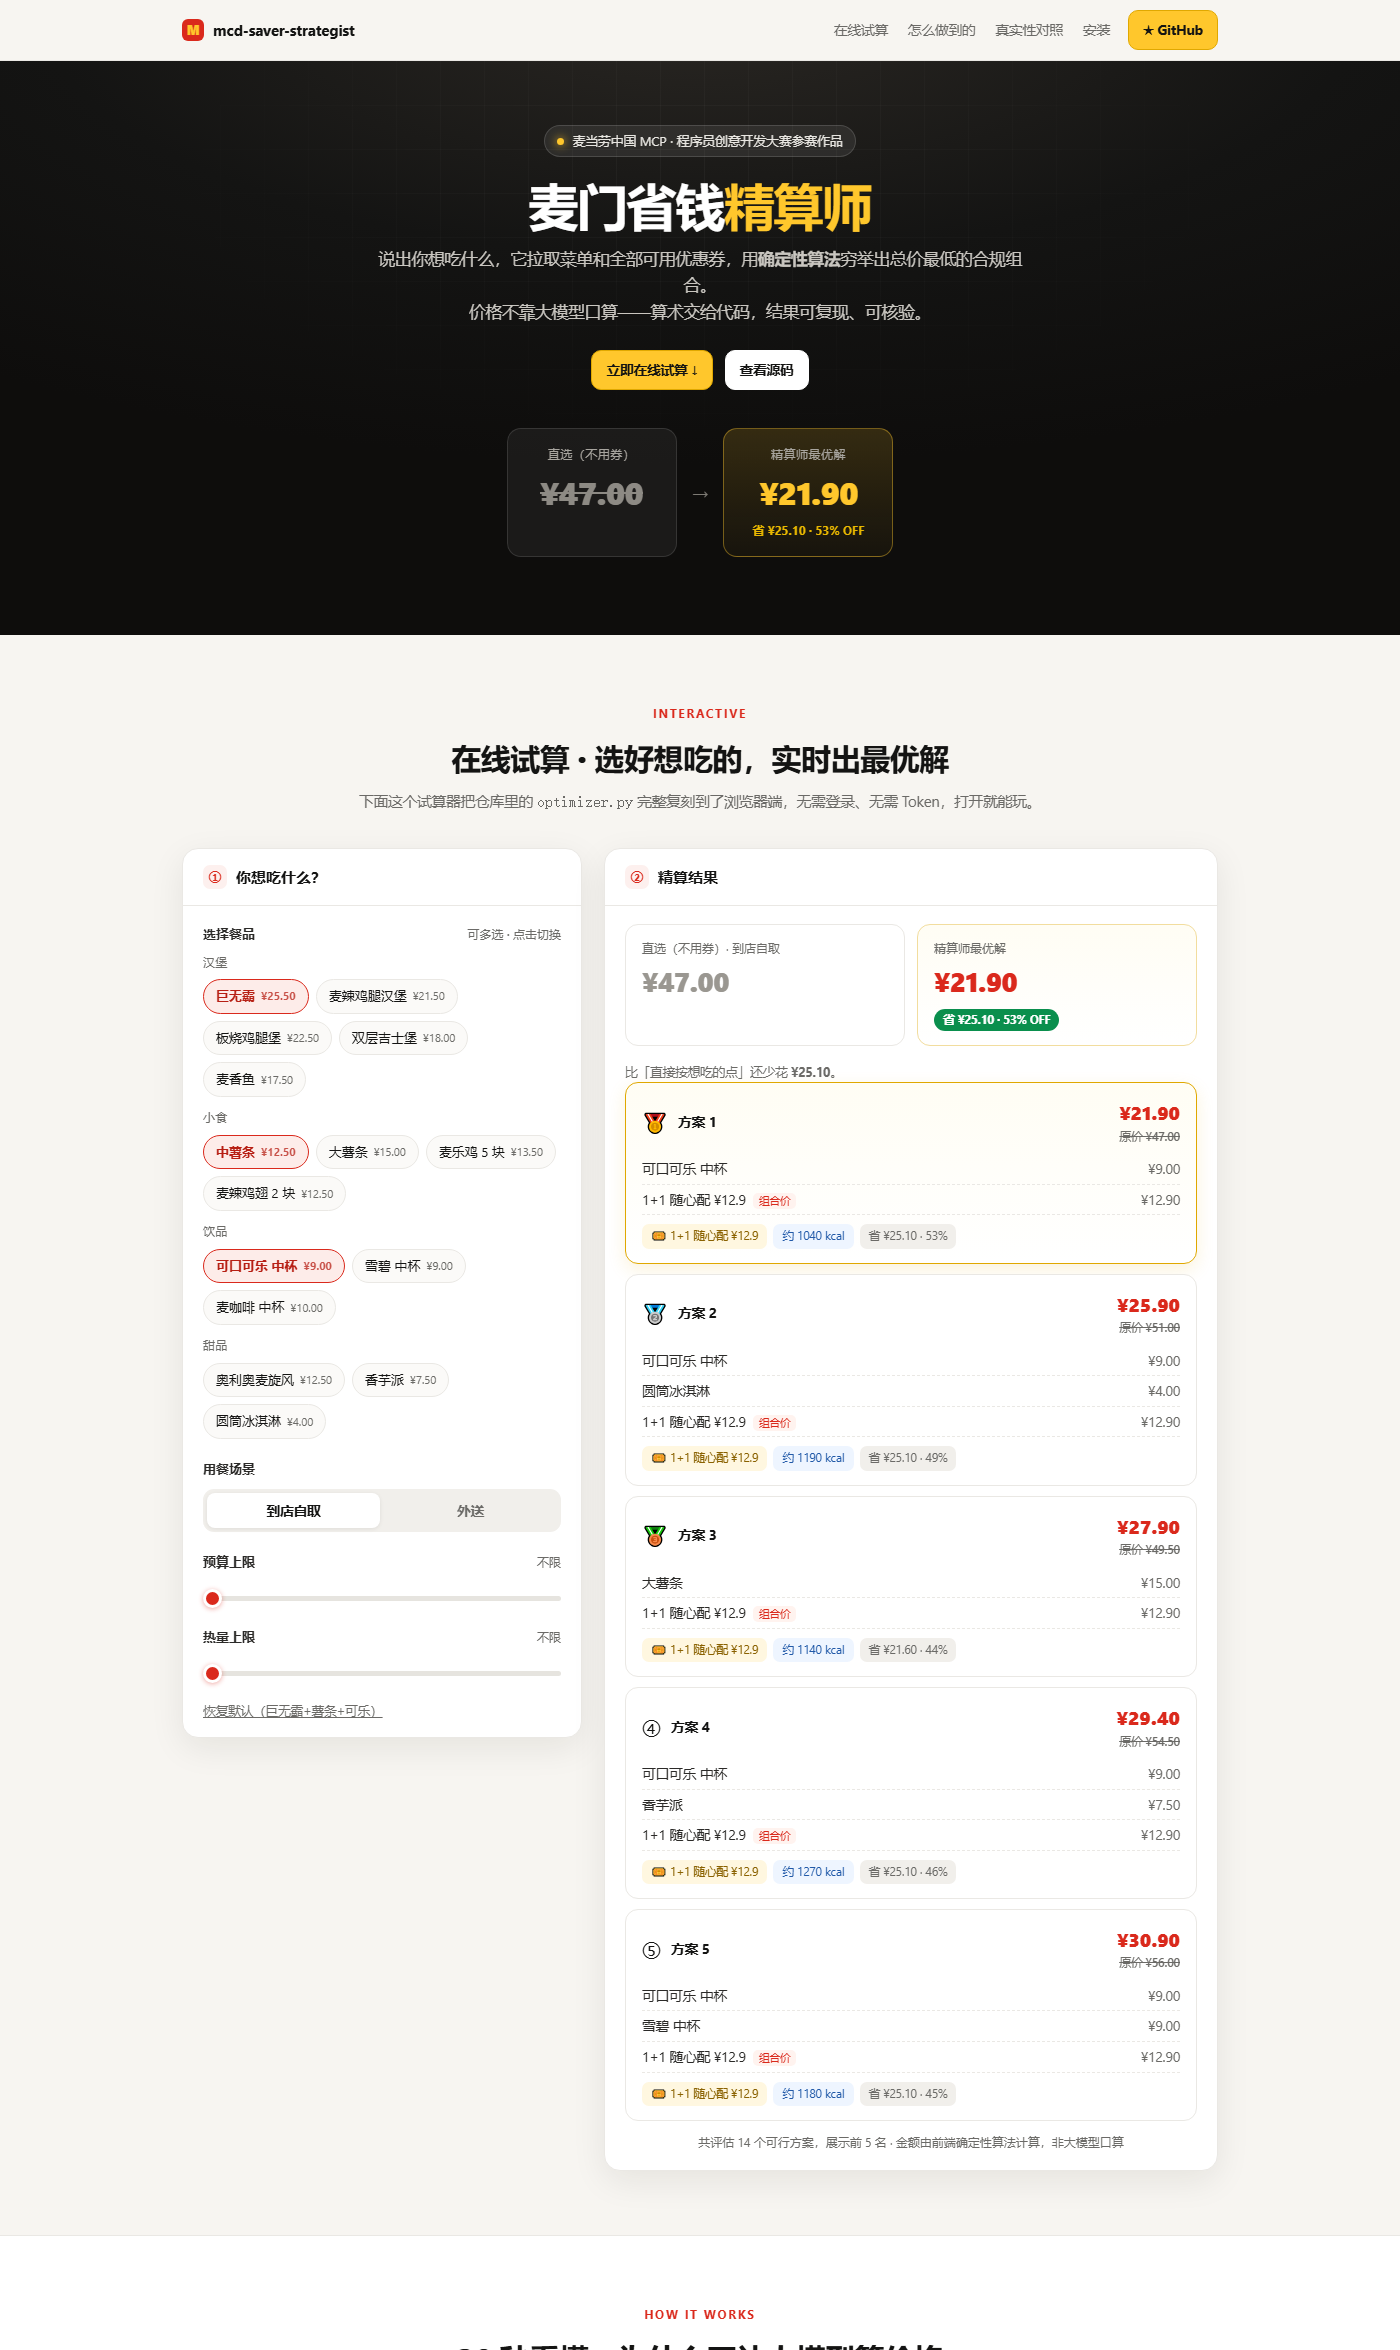Image resolution: width=1400 pixels, height=2350 pixels.
Task: Select the 麦辣鸡翅 2 块 chip
Action: (x=274, y=1194)
